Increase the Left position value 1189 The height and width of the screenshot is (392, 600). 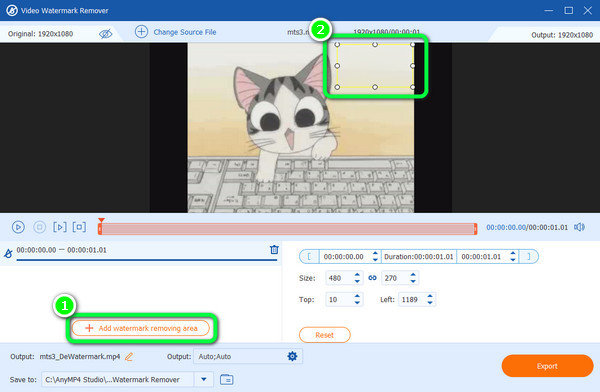[430, 296]
